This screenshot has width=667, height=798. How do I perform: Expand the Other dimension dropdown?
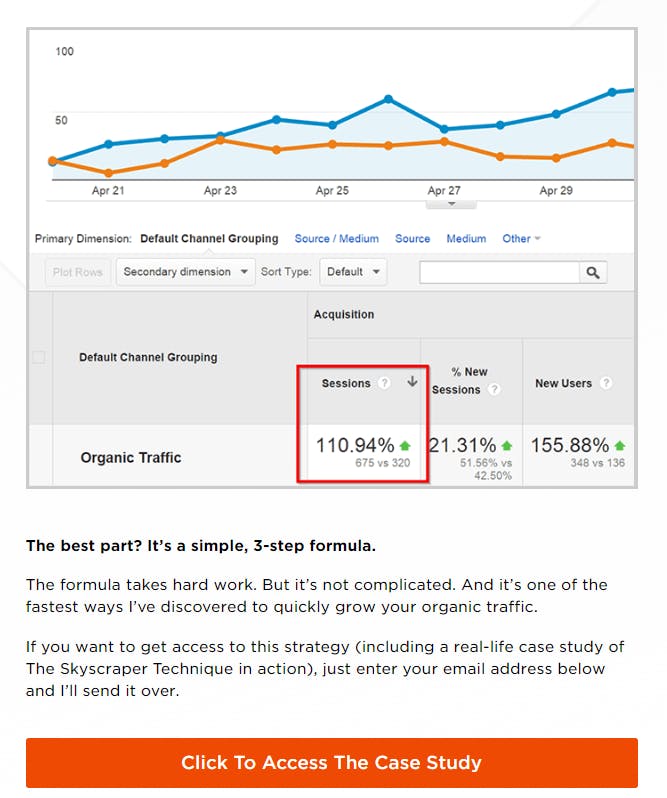click(x=521, y=238)
